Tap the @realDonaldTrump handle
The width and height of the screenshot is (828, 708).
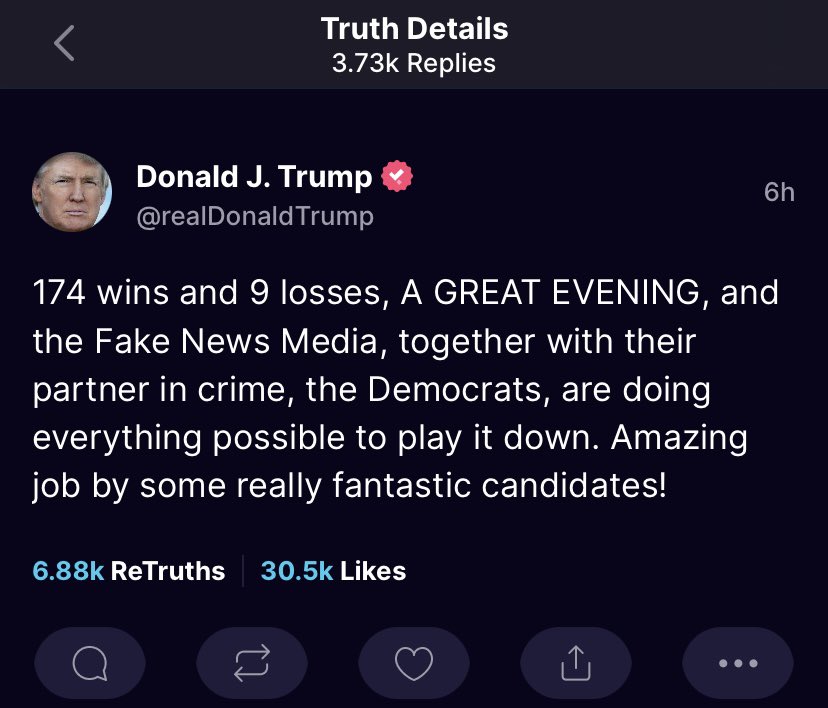coord(254,215)
